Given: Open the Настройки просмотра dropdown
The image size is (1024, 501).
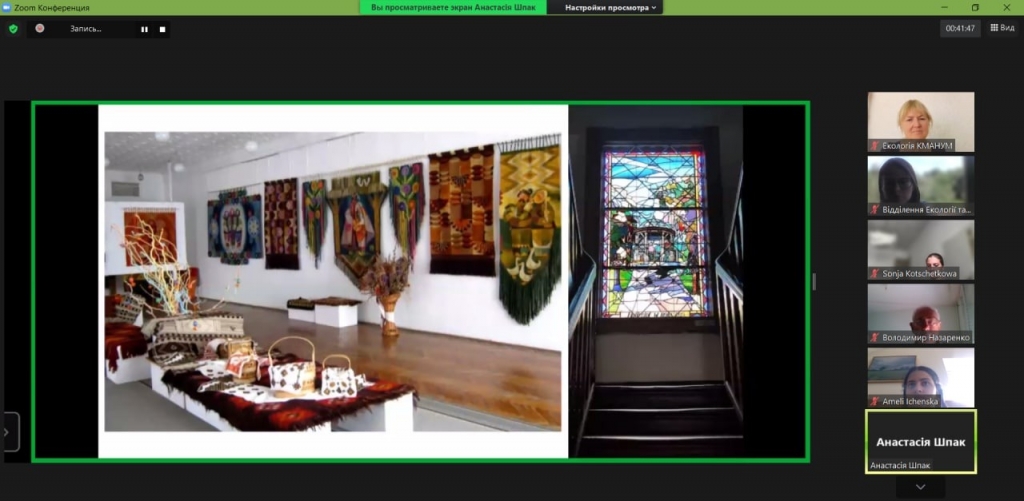Looking at the screenshot, I should click(x=611, y=8).
